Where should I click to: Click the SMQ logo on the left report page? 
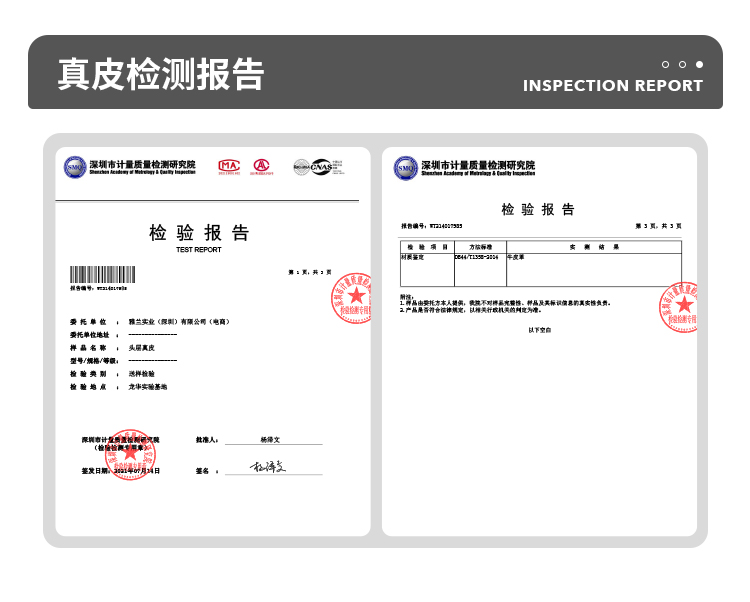(75, 167)
